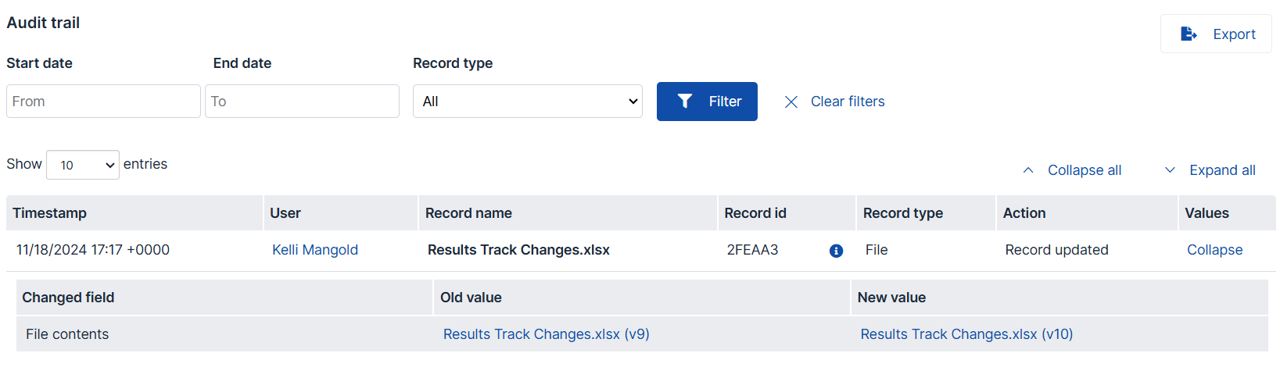Collapse the Results Track Changes.xlsx row values

click(1214, 250)
